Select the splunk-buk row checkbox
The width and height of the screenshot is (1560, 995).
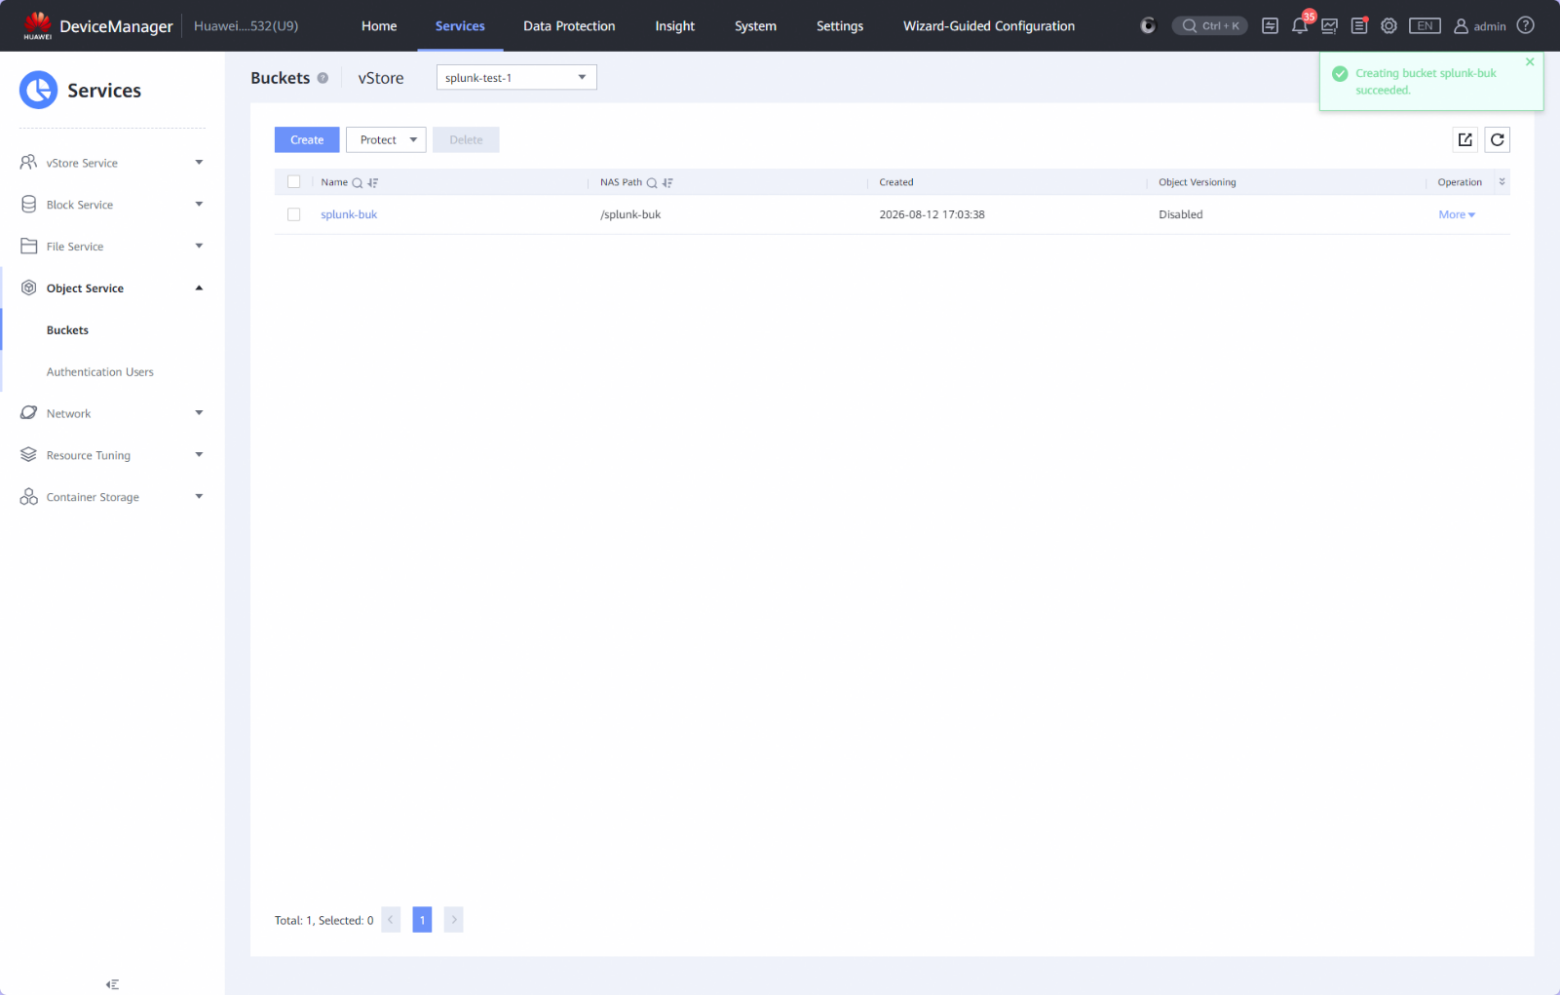pyautogui.click(x=294, y=214)
